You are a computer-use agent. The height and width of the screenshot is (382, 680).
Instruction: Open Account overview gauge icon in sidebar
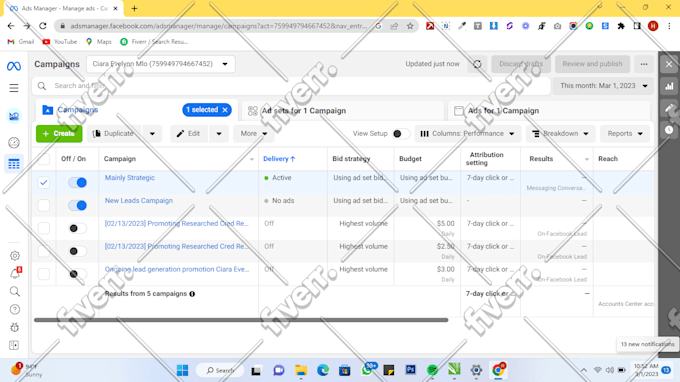[x=14, y=143]
